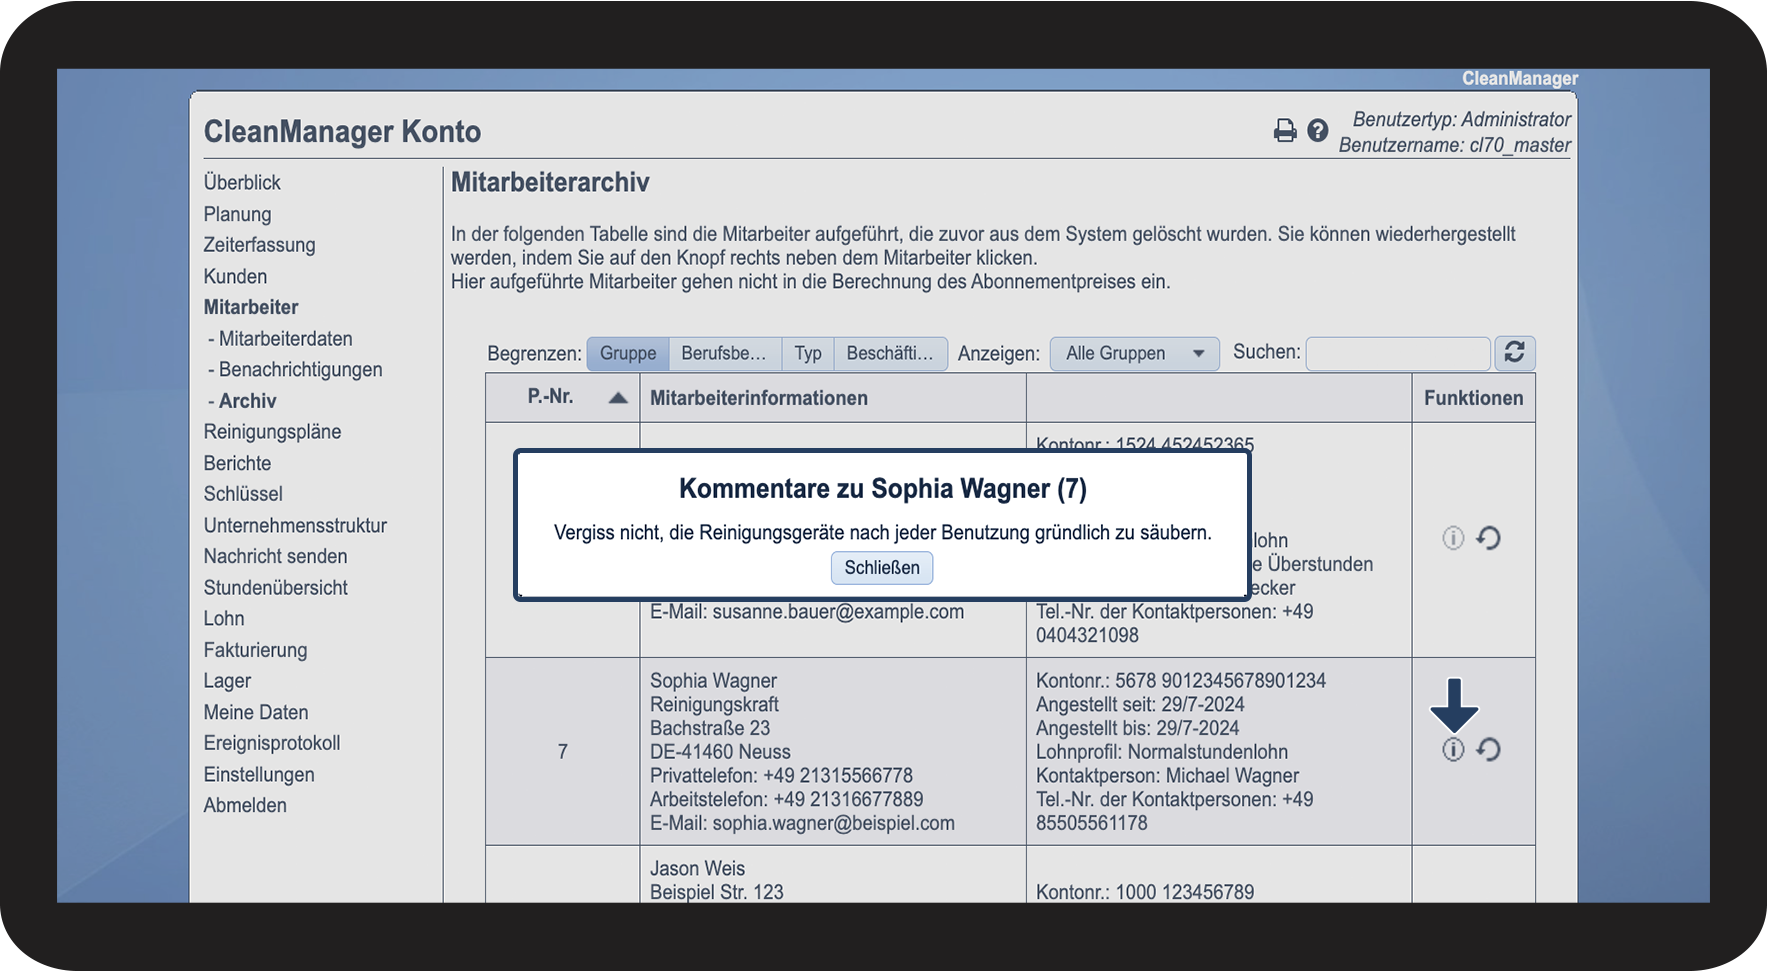1767x971 pixels.
Task: Navigate to Reinigungspläne
Action: pyautogui.click(x=272, y=432)
